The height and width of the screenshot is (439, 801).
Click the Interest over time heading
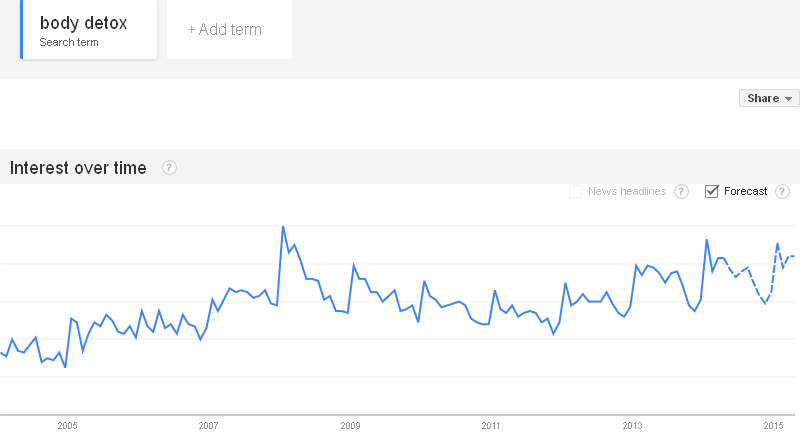[78, 168]
